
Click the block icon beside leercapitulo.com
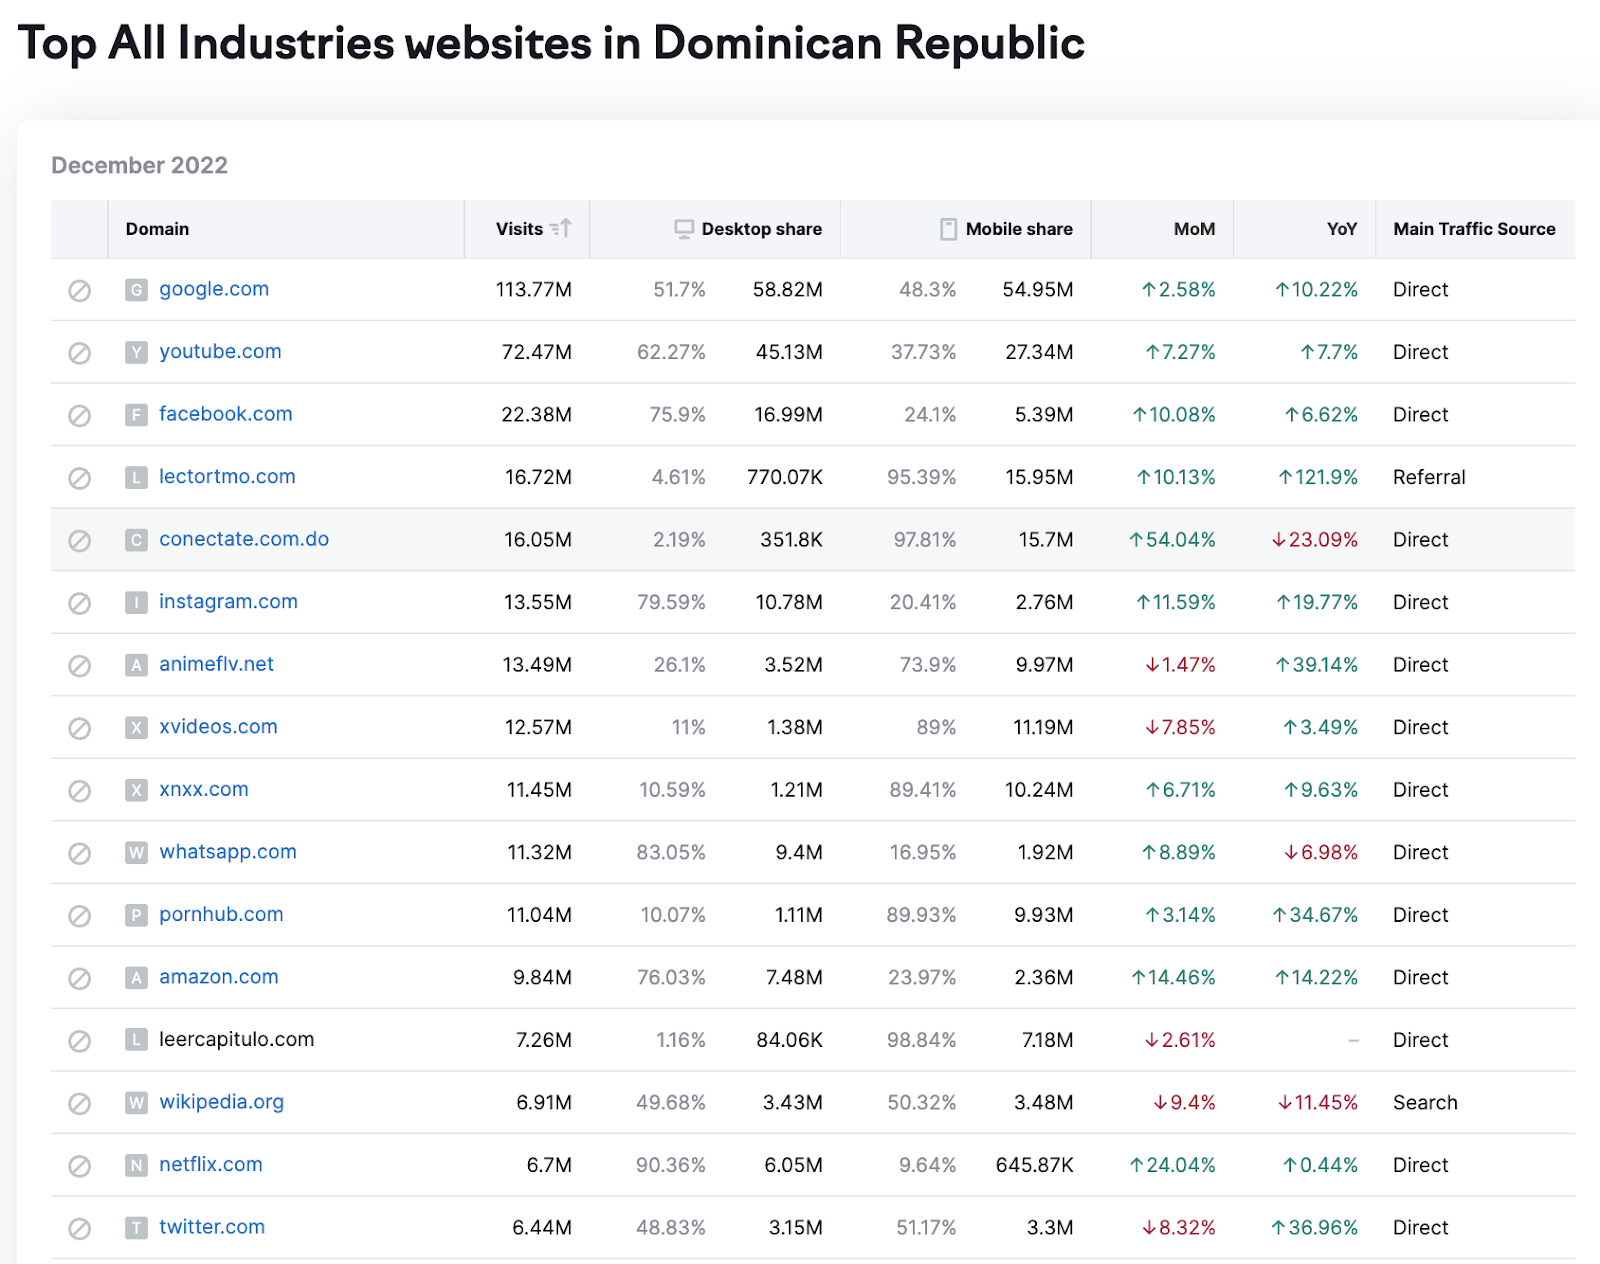pyautogui.click(x=79, y=1041)
